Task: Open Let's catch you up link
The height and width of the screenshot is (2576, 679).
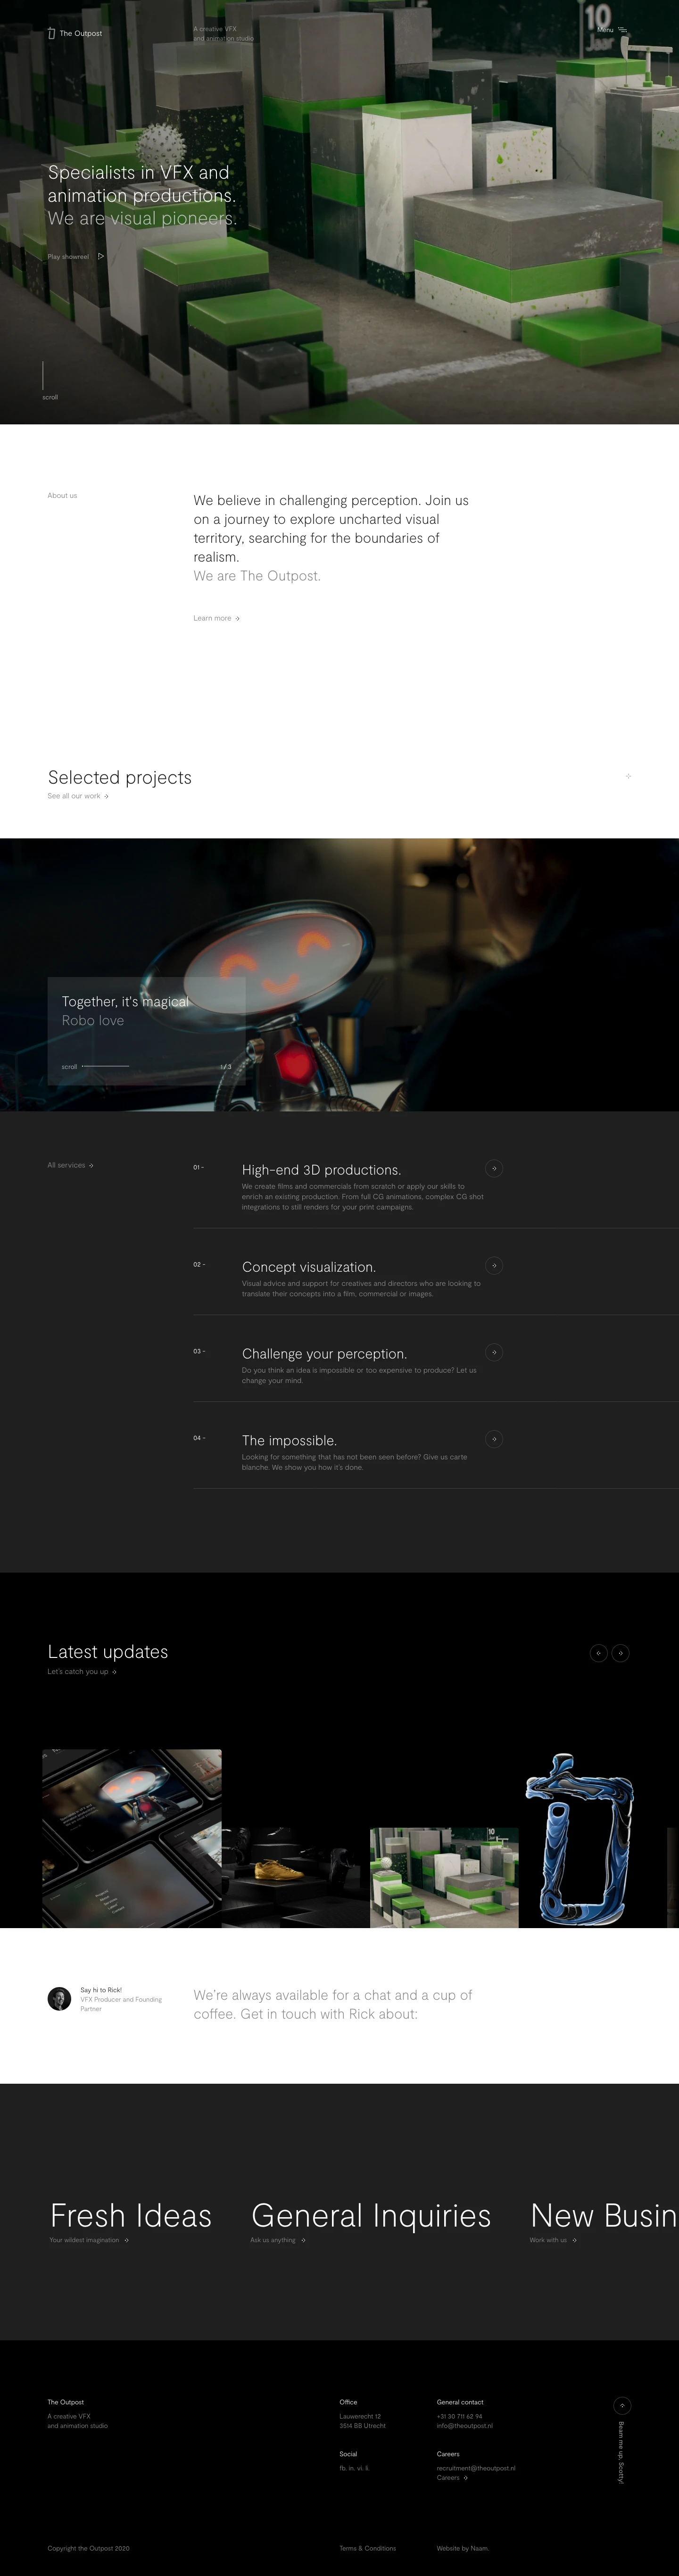Action: pyautogui.click(x=82, y=1672)
